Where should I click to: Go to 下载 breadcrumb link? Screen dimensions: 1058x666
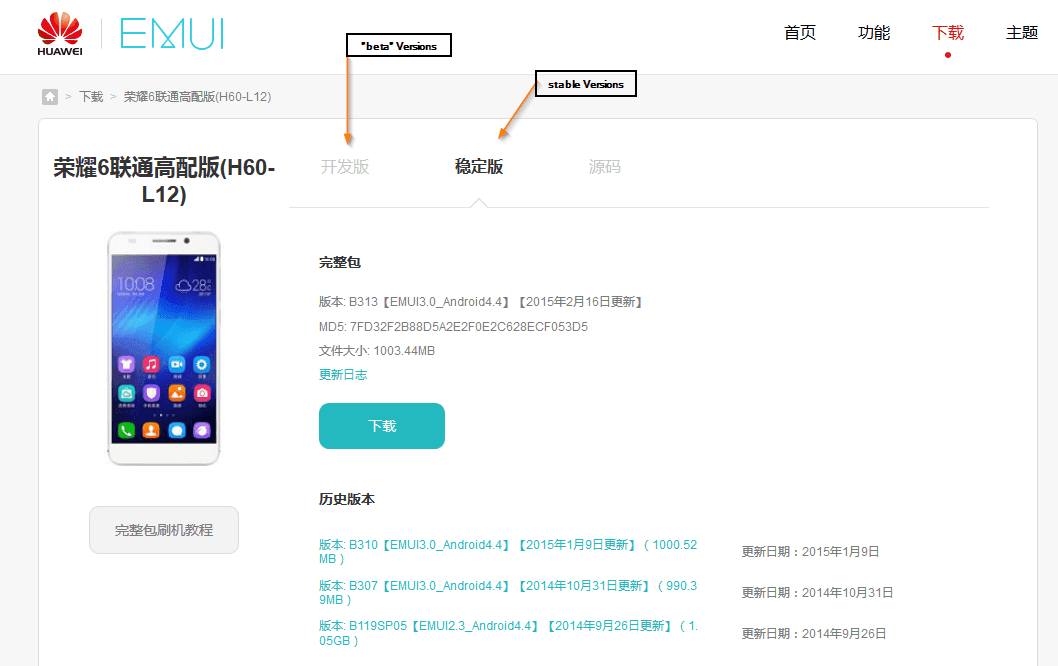[91, 96]
